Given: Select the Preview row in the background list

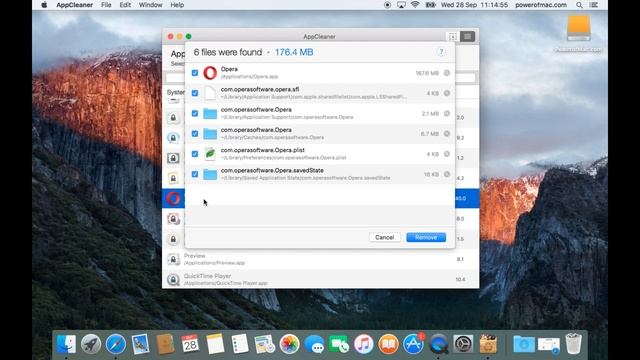Looking at the screenshot, I should pyautogui.click(x=320, y=259).
